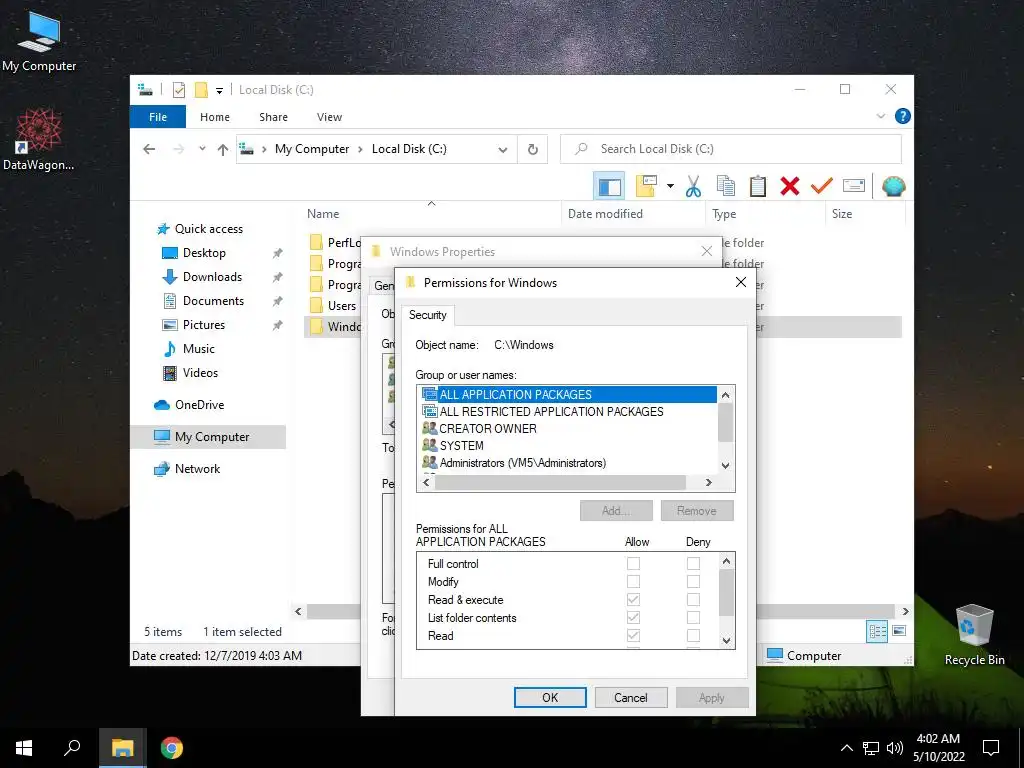Image resolution: width=1024 pixels, height=768 pixels.
Task: Open the Windows Start button
Action: point(24,748)
